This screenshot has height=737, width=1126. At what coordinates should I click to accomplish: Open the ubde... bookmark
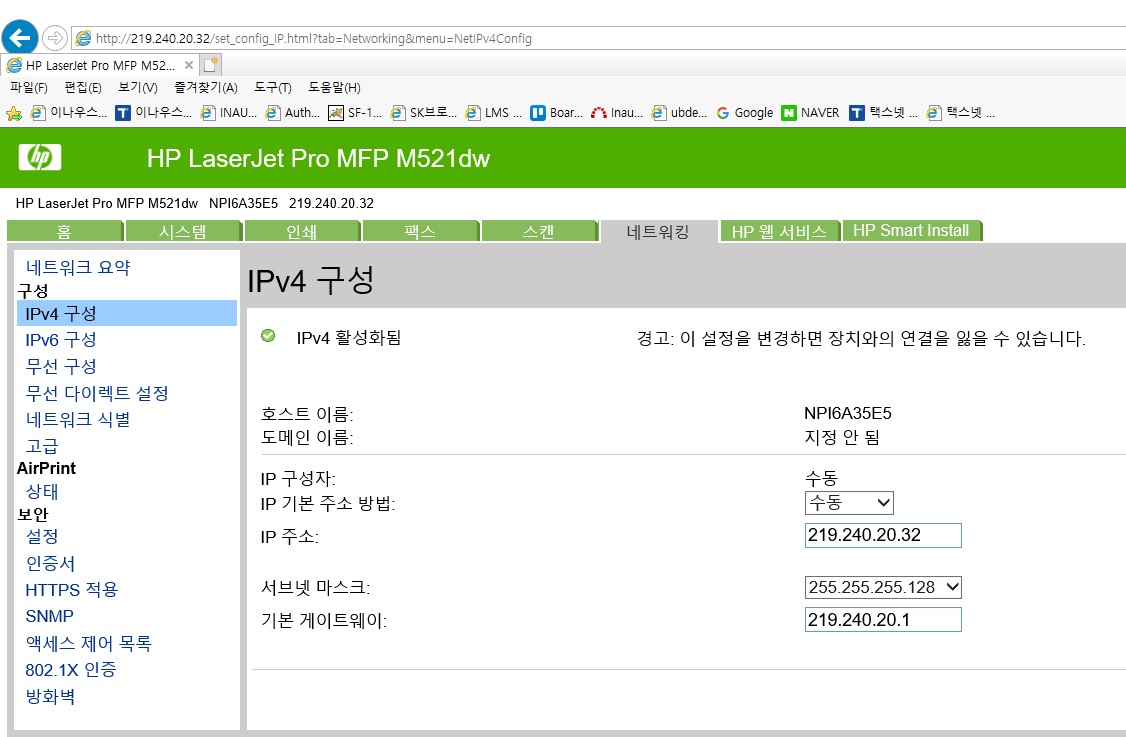[x=679, y=113]
